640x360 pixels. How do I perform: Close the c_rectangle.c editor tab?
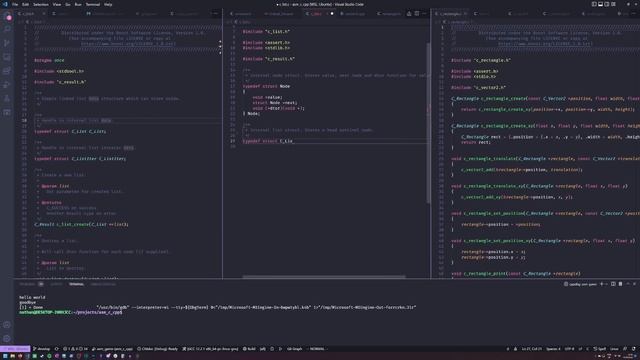466,13
